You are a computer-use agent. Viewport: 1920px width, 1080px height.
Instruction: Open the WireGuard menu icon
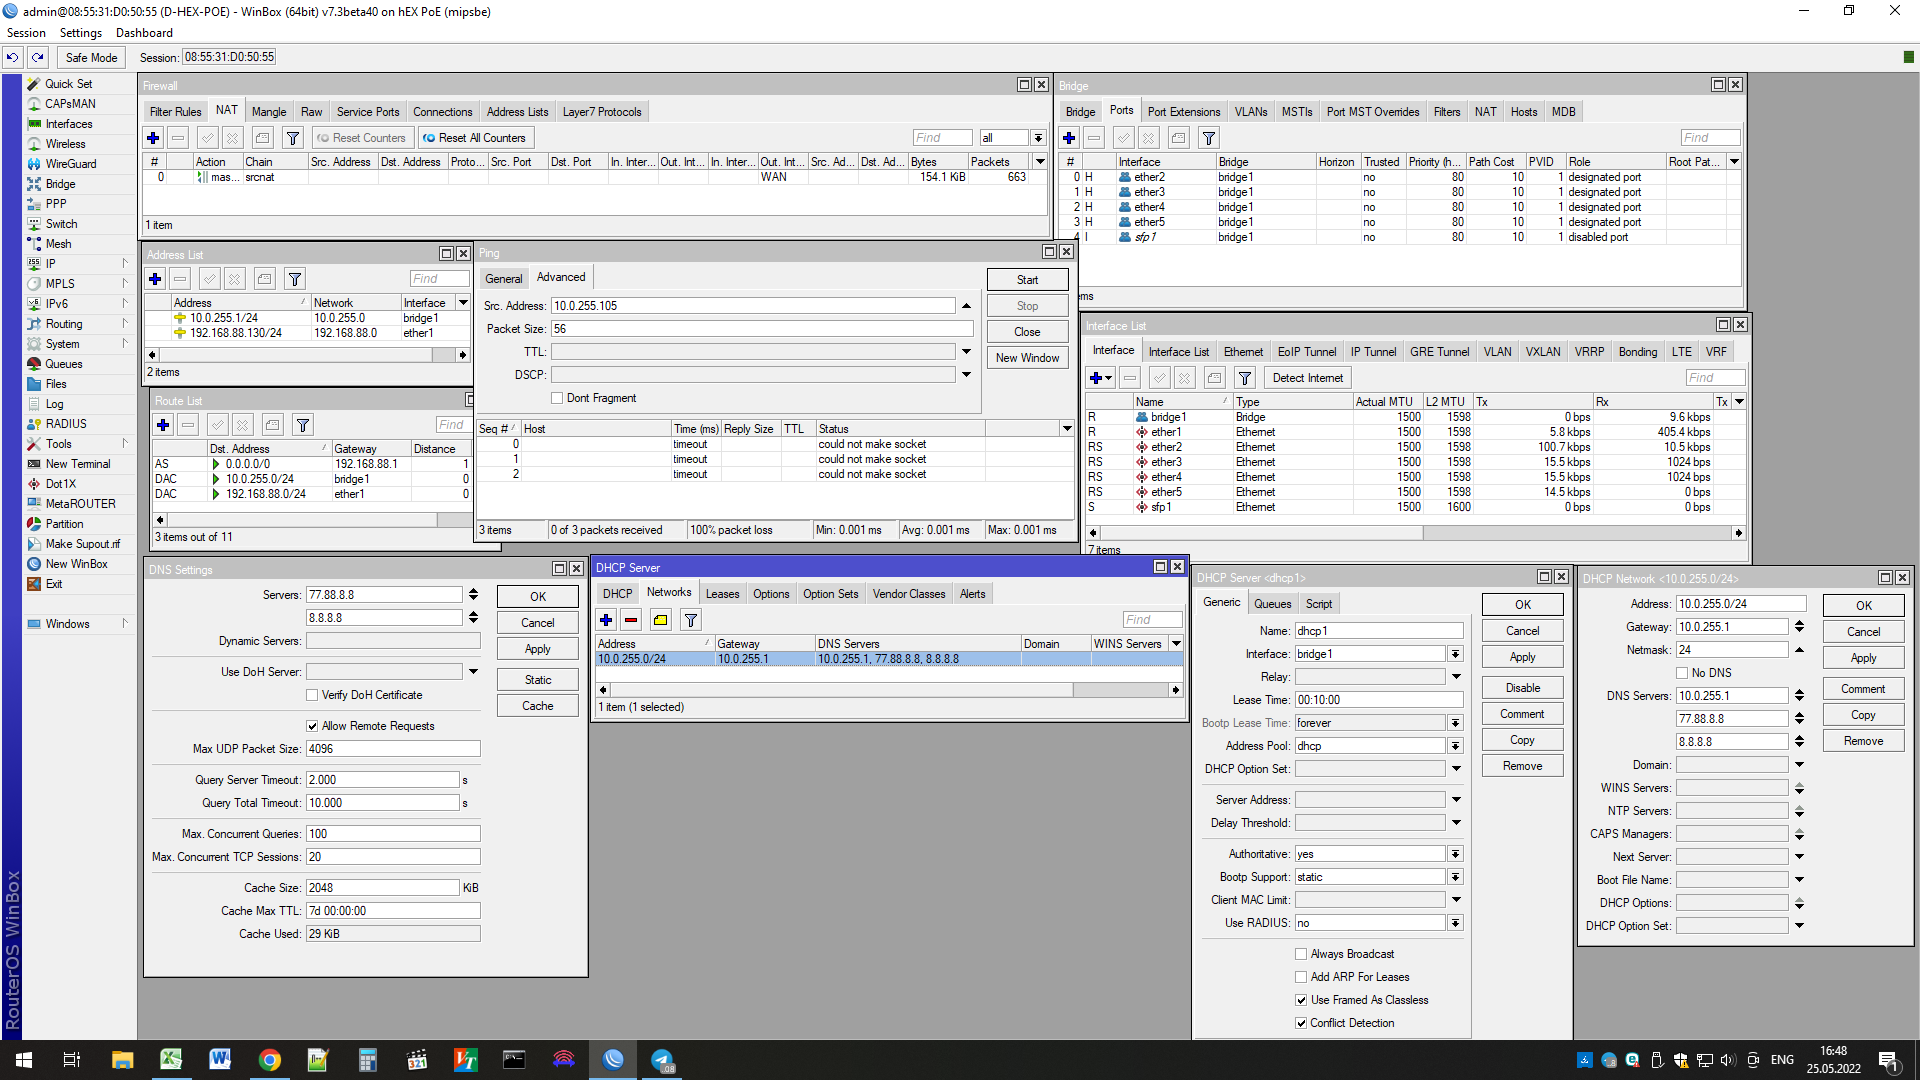point(35,164)
